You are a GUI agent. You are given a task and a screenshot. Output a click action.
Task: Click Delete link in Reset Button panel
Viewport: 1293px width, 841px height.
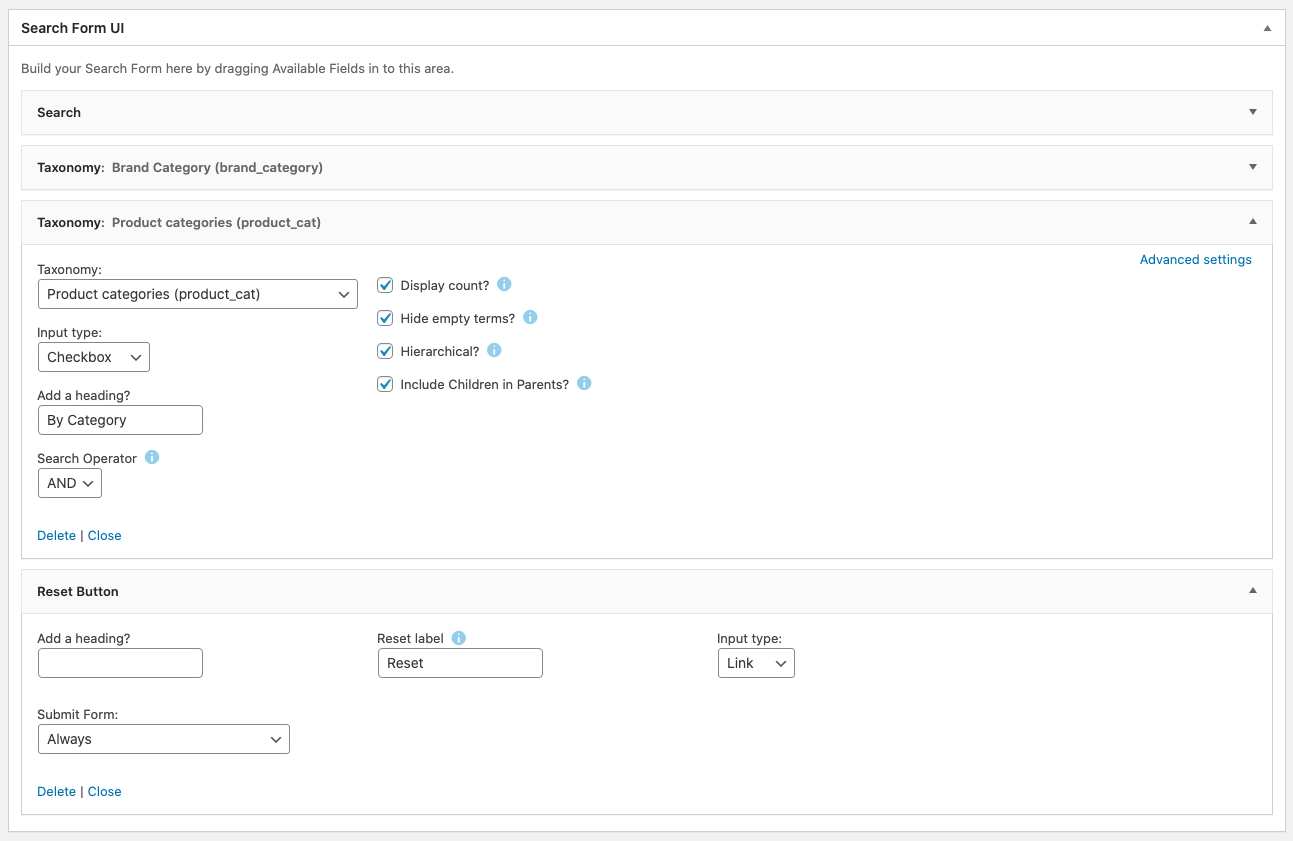click(56, 791)
